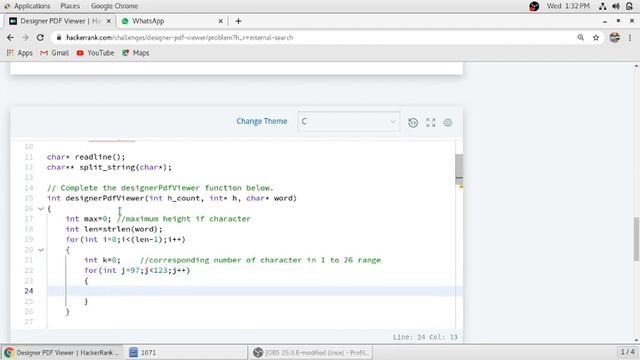Go forward to next page
This screenshot has height=360, width=640.
coord(25,38)
